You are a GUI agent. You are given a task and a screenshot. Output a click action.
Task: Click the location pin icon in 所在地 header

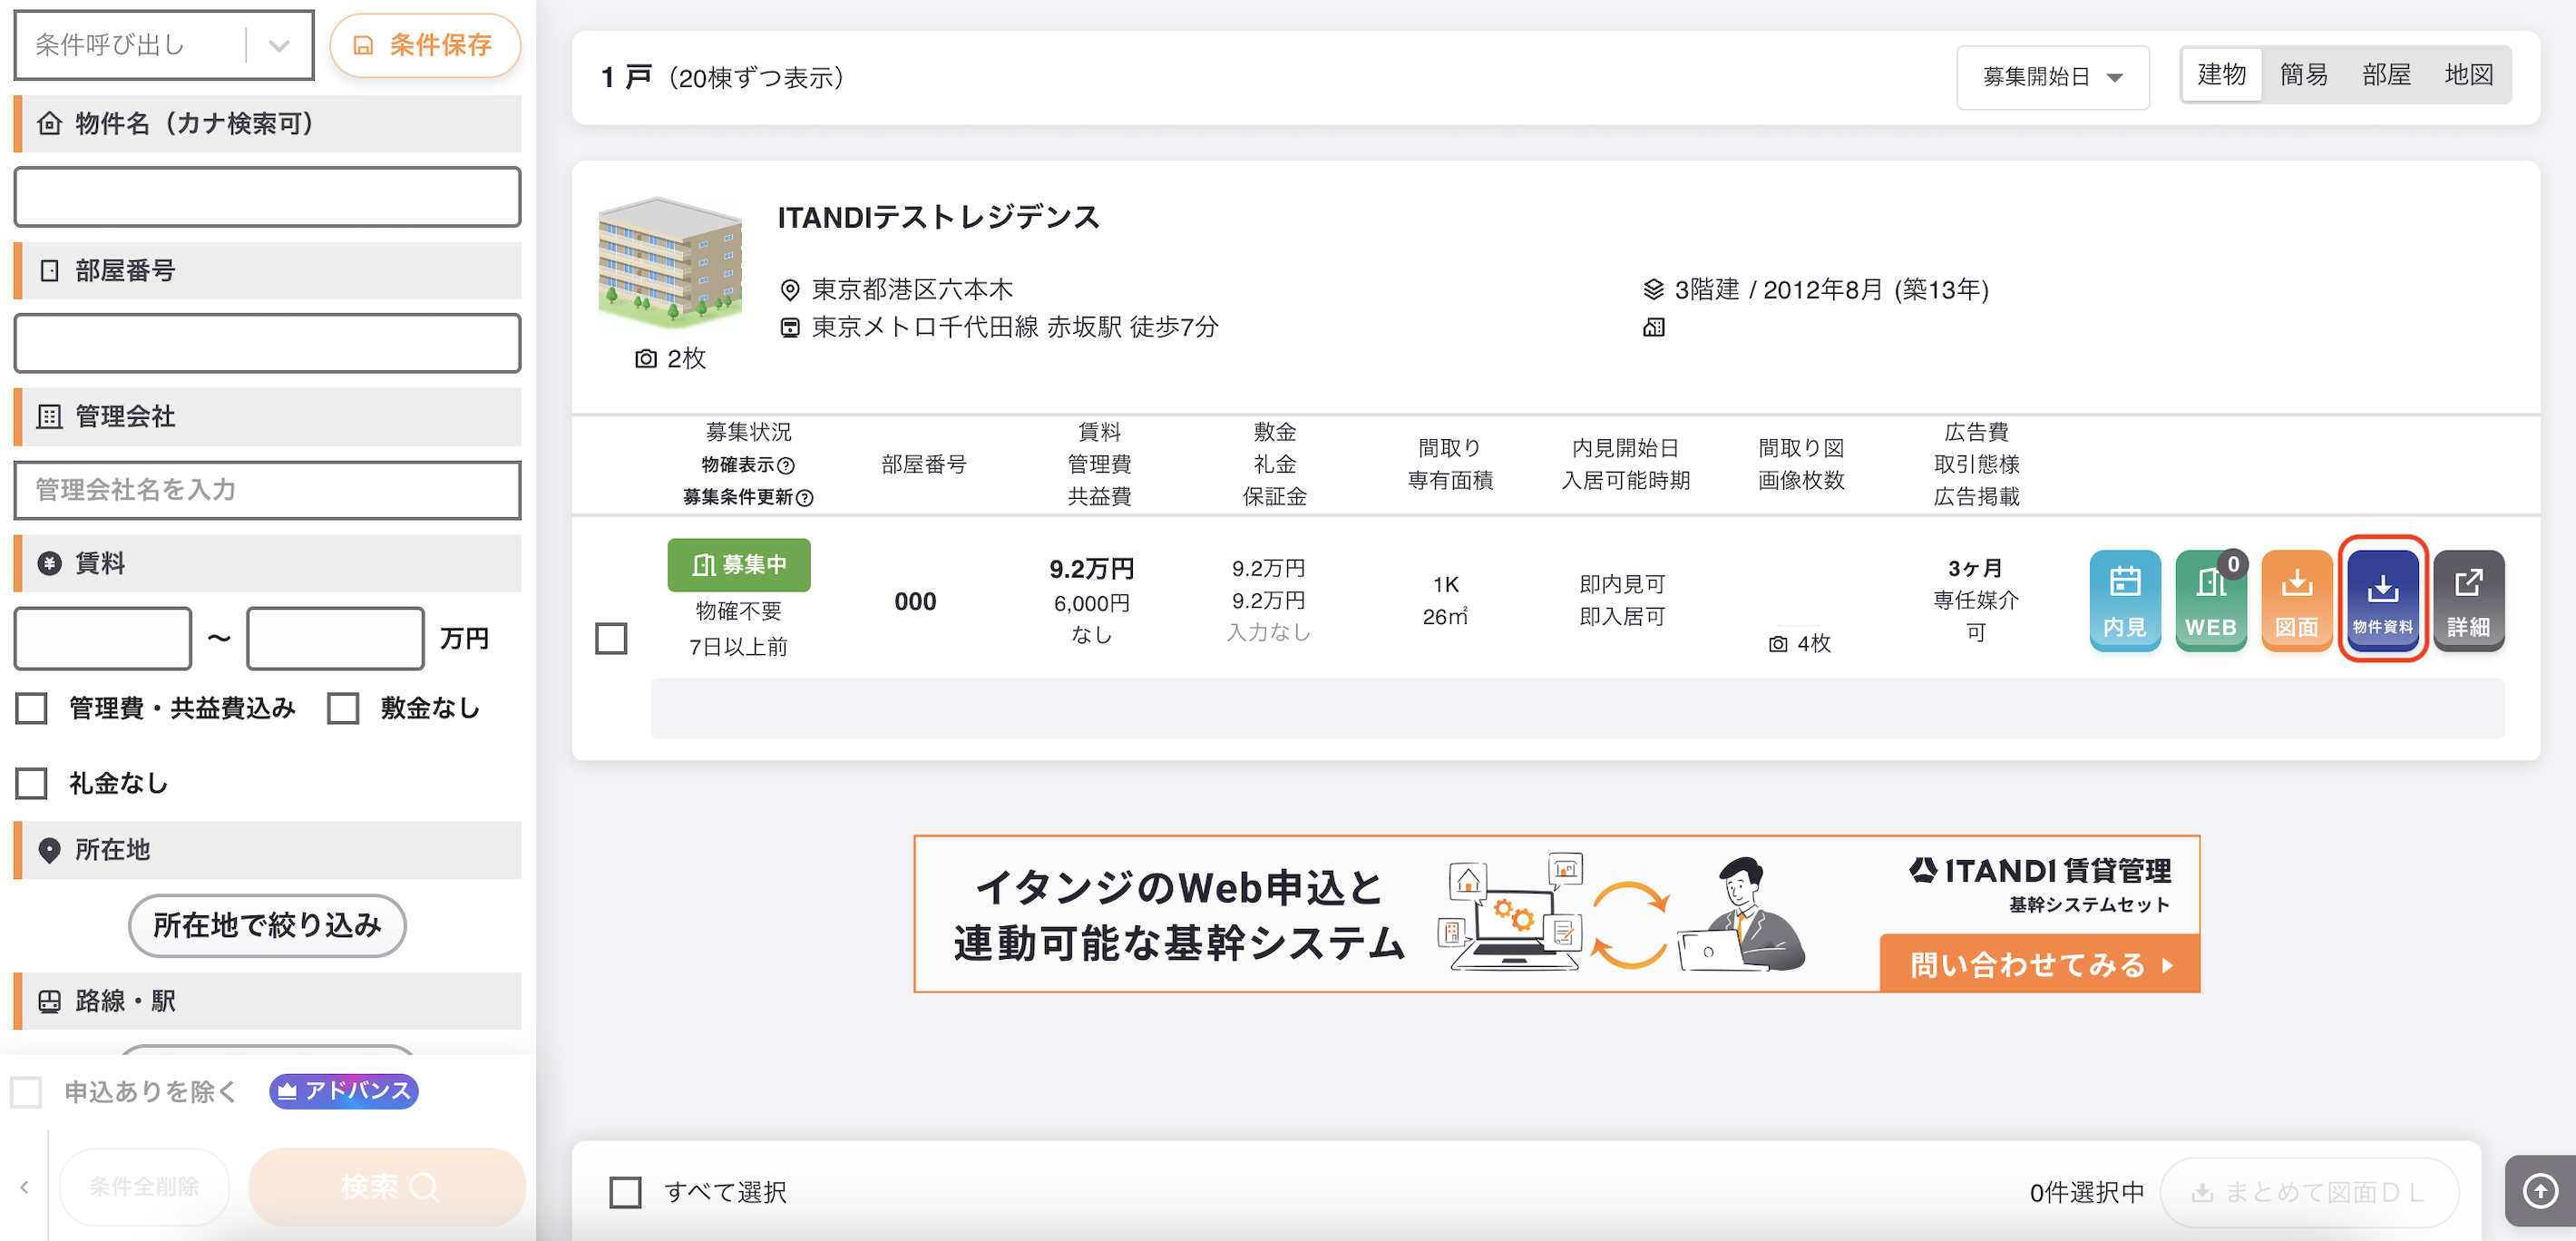tap(49, 850)
